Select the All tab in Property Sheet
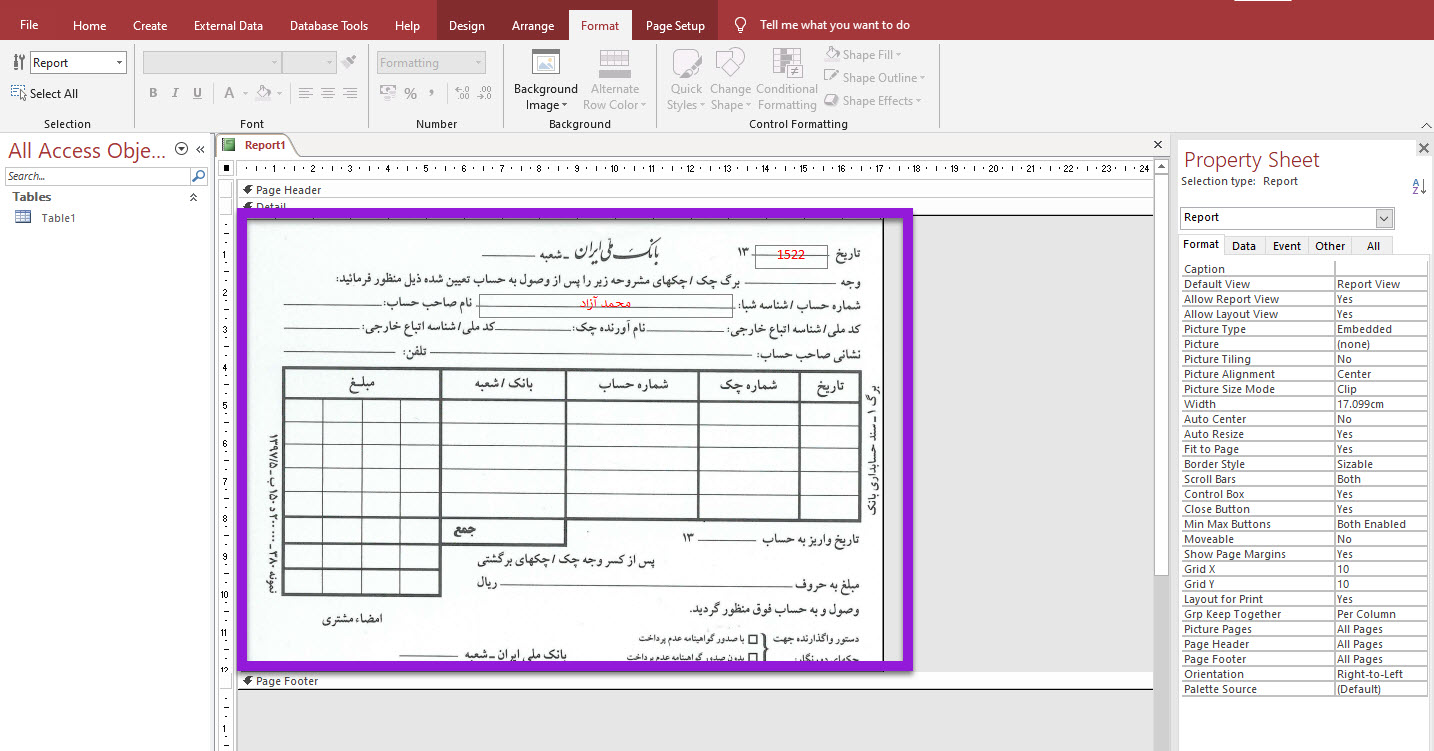1434x751 pixels. point(1373,245)
